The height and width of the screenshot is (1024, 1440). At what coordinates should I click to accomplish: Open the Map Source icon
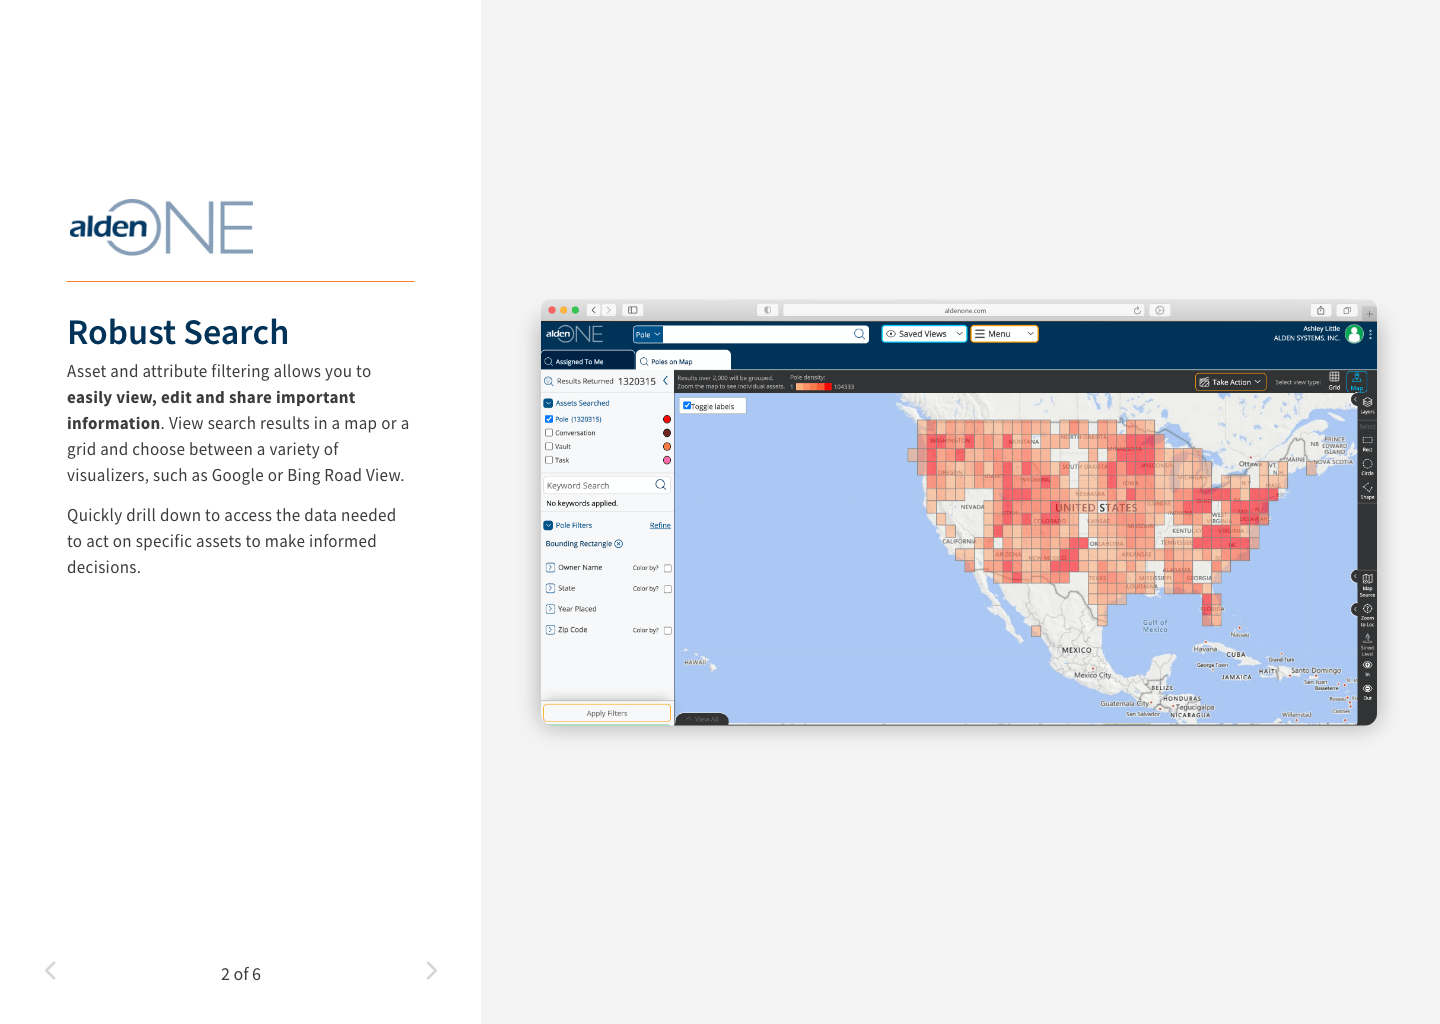(1367, 581)
